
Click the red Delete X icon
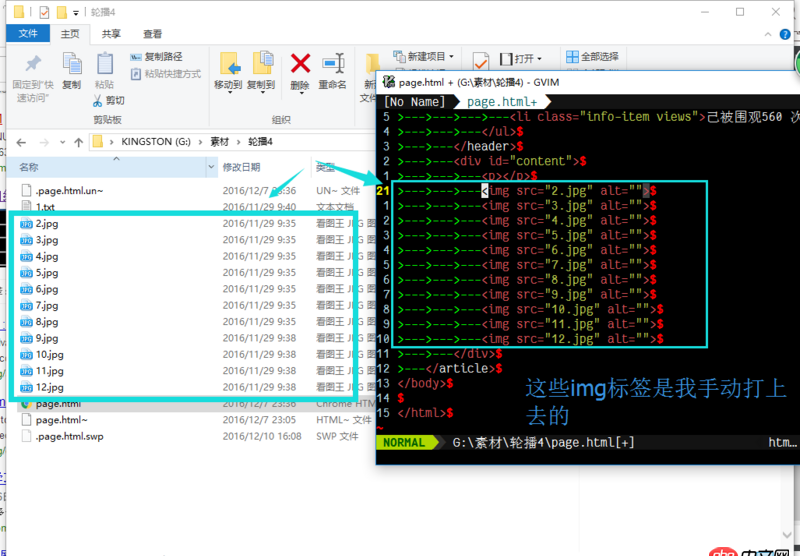pyautogui.click(x=301, y=64)
